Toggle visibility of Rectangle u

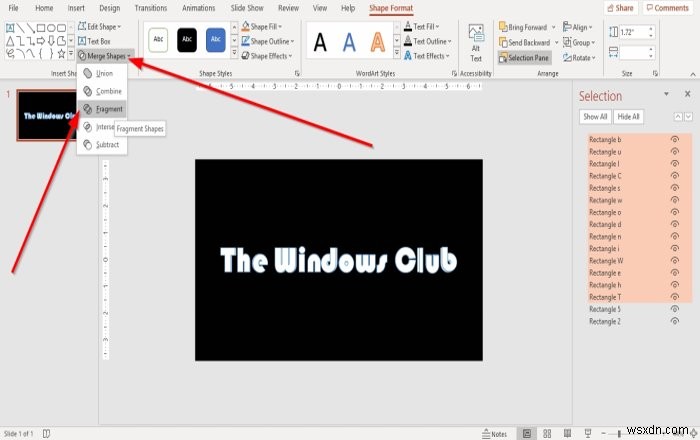click(675, 152)
